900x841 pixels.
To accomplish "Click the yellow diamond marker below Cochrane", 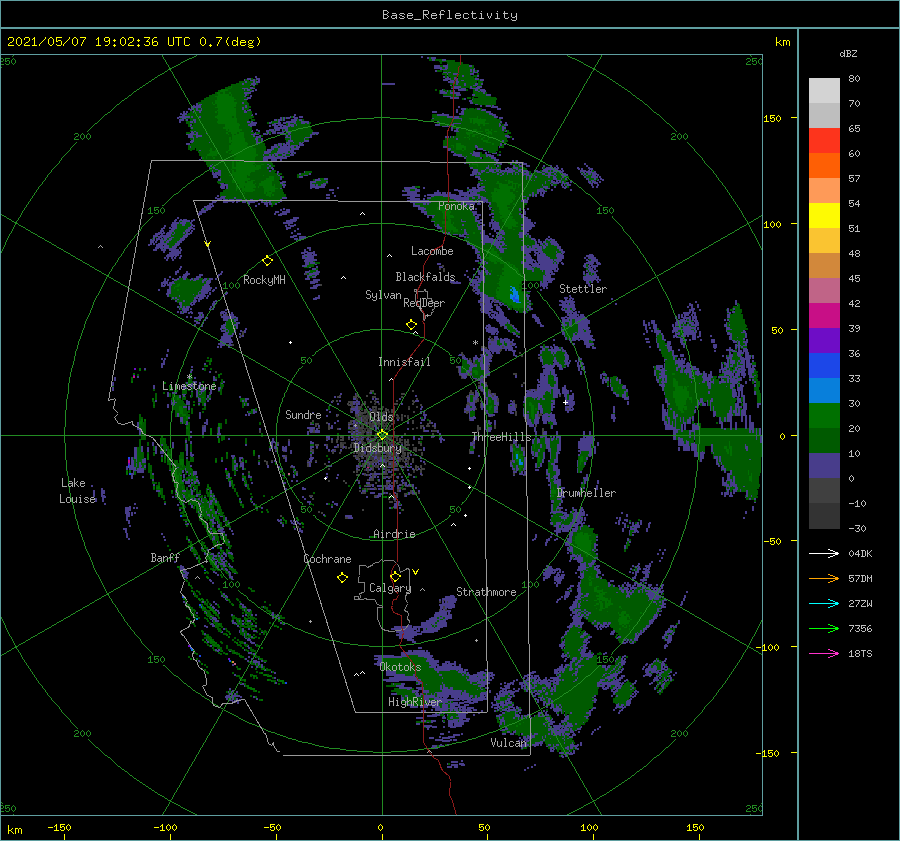I will (x=342, y=578).
